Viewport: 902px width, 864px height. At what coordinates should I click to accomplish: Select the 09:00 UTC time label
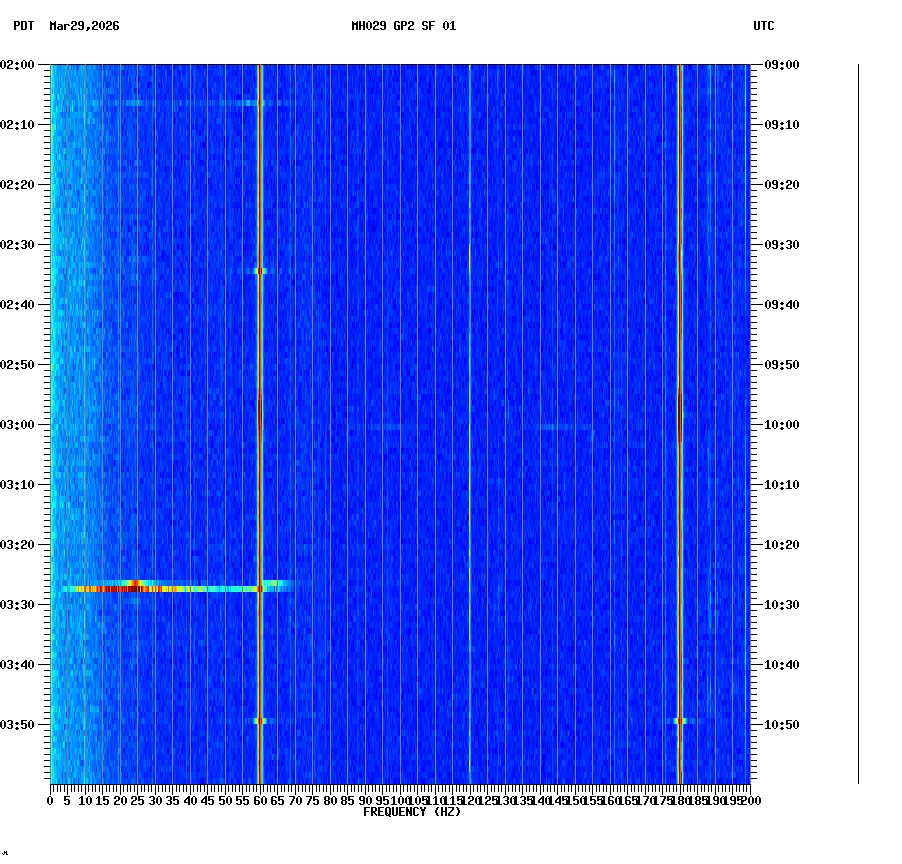tap(780, 66)
